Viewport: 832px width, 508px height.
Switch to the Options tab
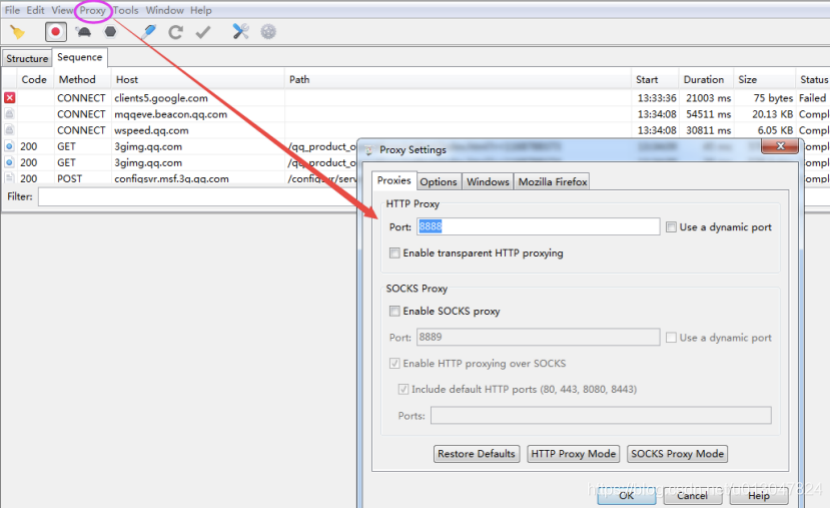click(x=438, y=182)
